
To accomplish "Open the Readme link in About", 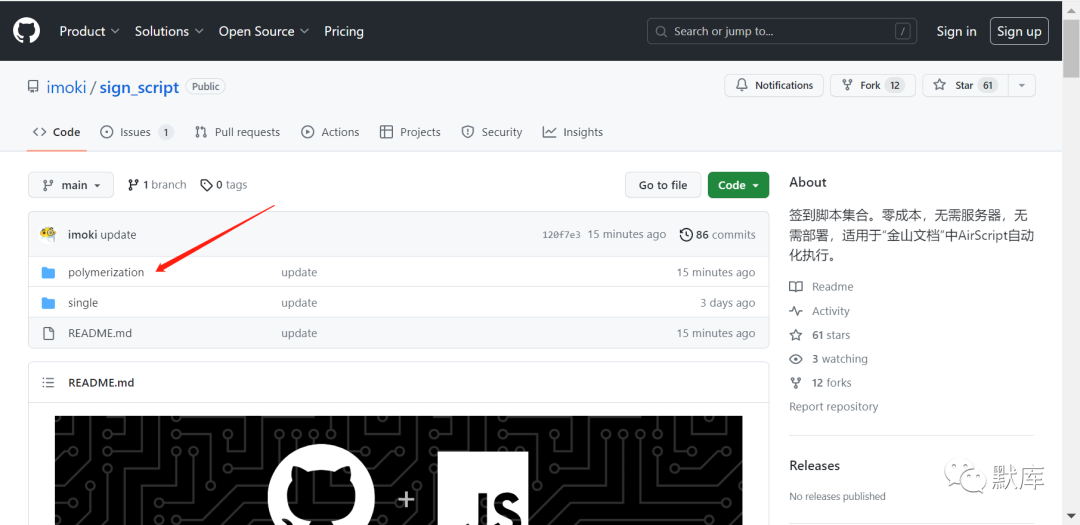I will pos(821,287).
